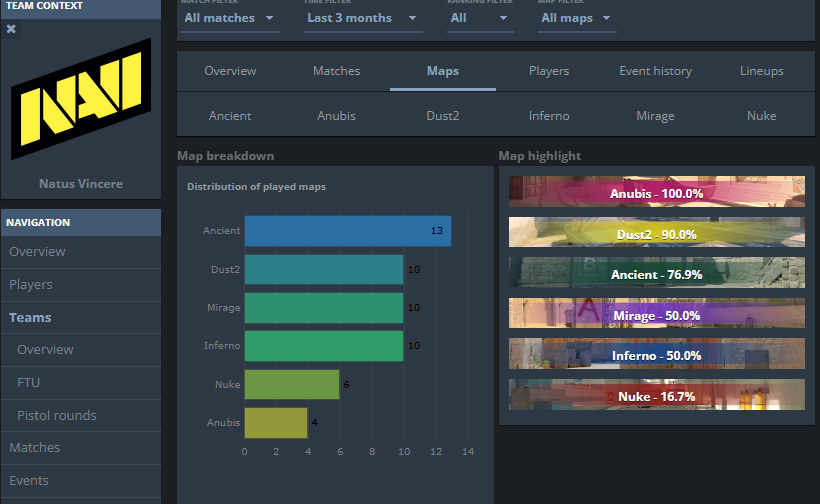Screen dimensions: 820x504
Task: Select the Ancient map sub-tab
Action: pos(230,116)
